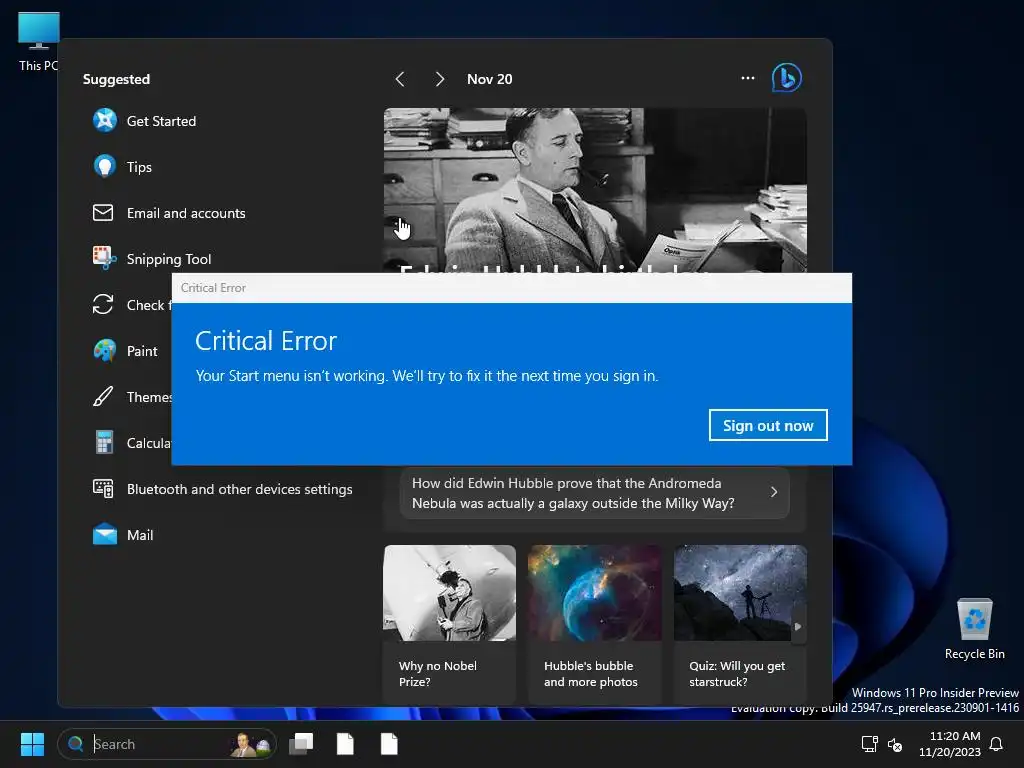Go to next day arrow
The width and height of the screenshot is (1024, 768).
pyautogui.click(x=440, y=79)
